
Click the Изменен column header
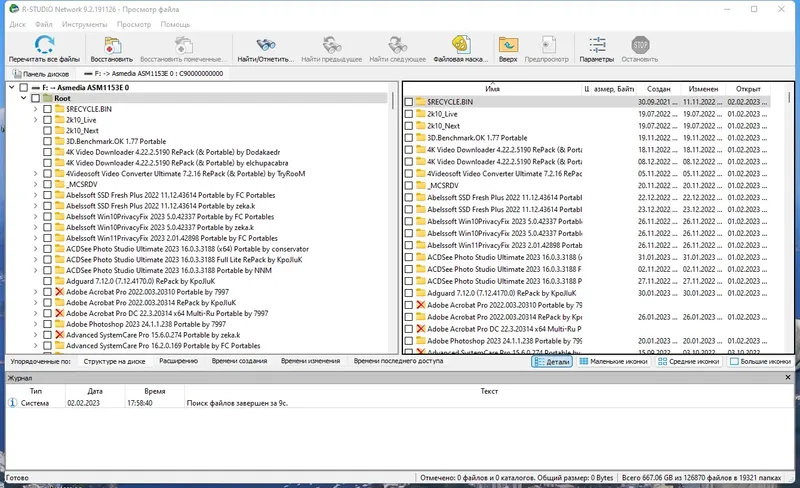[703, 89]
